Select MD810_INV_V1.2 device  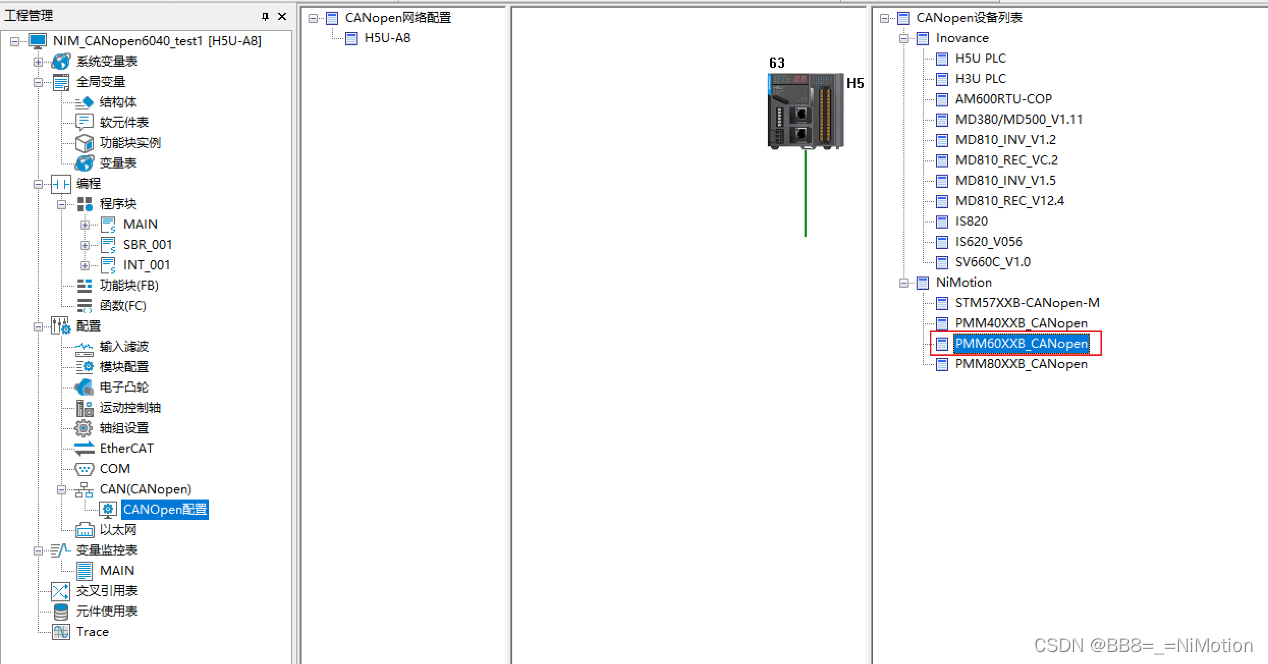pyautogui.click(x=1005, y=140)
